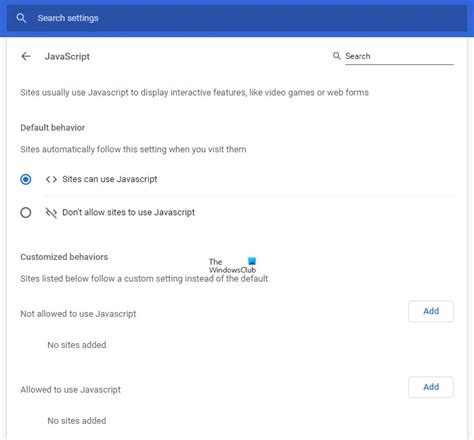Click the 'Default behavior' heading

(x=53, y=128)
